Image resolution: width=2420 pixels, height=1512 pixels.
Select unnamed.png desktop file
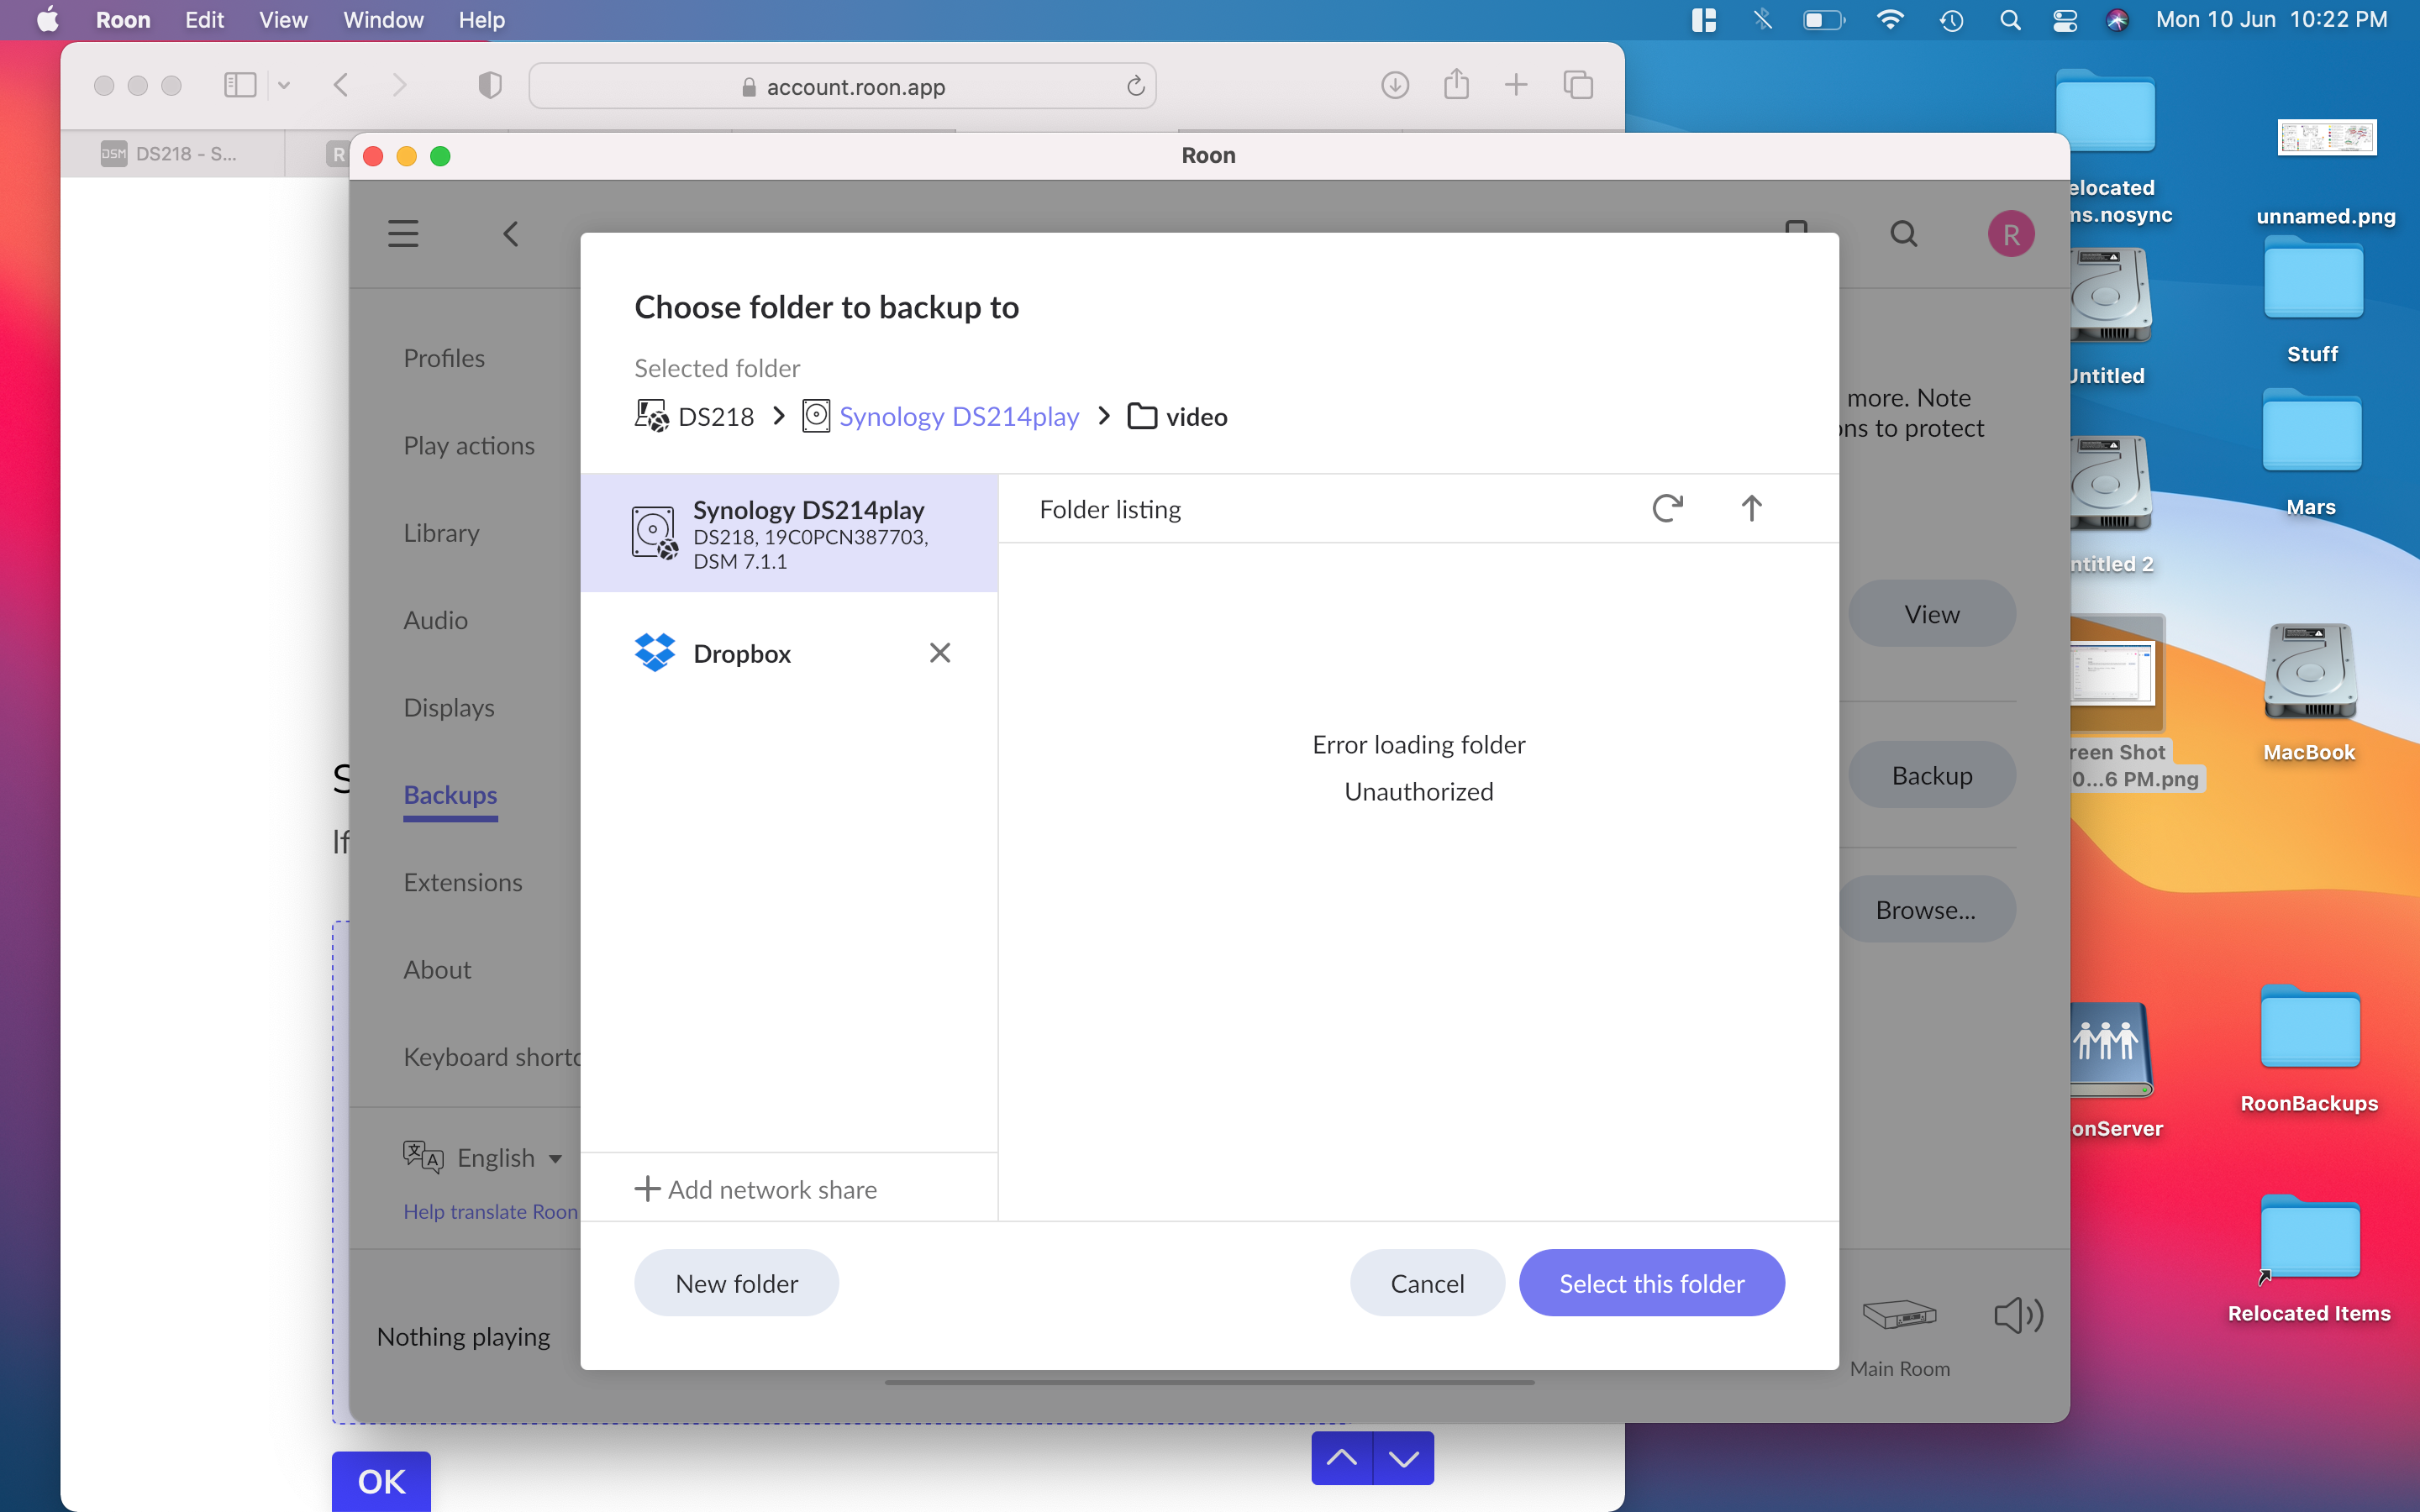click(2326, 172)
